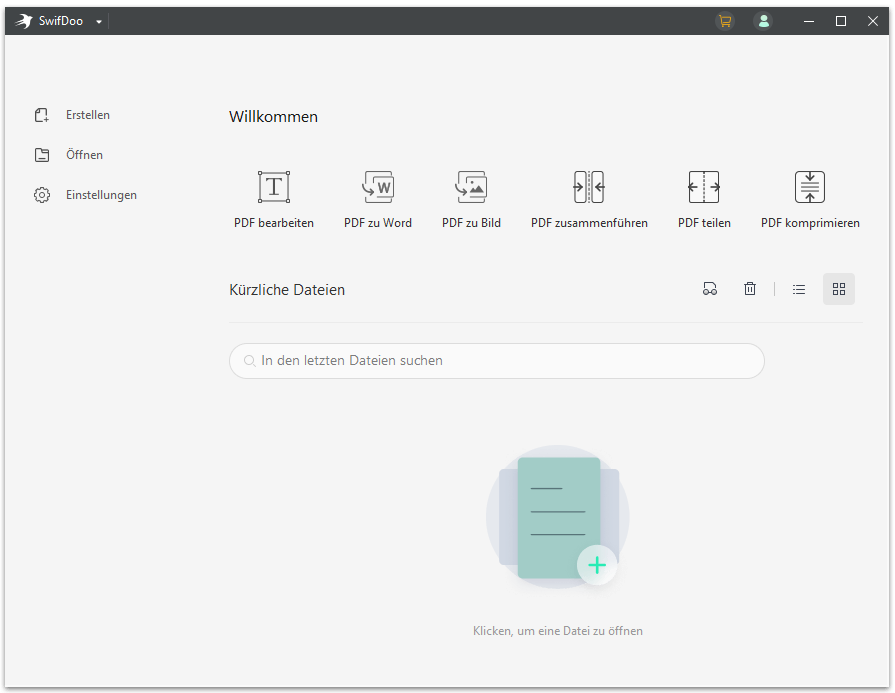Click the green plus add-file button
The image size is (895, 693).
coord(597,565)
